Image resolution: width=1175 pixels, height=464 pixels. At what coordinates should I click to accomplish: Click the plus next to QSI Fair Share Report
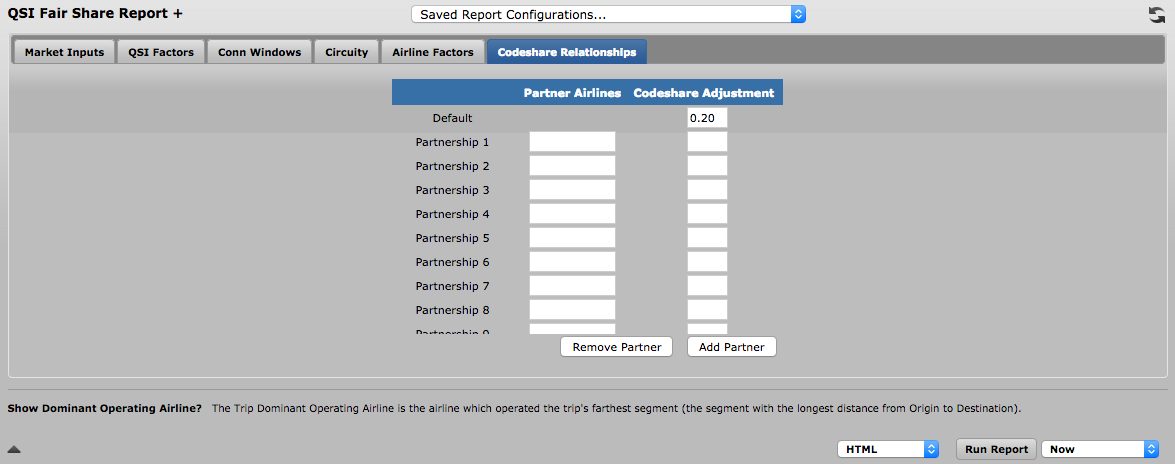[x=178, y=13]
